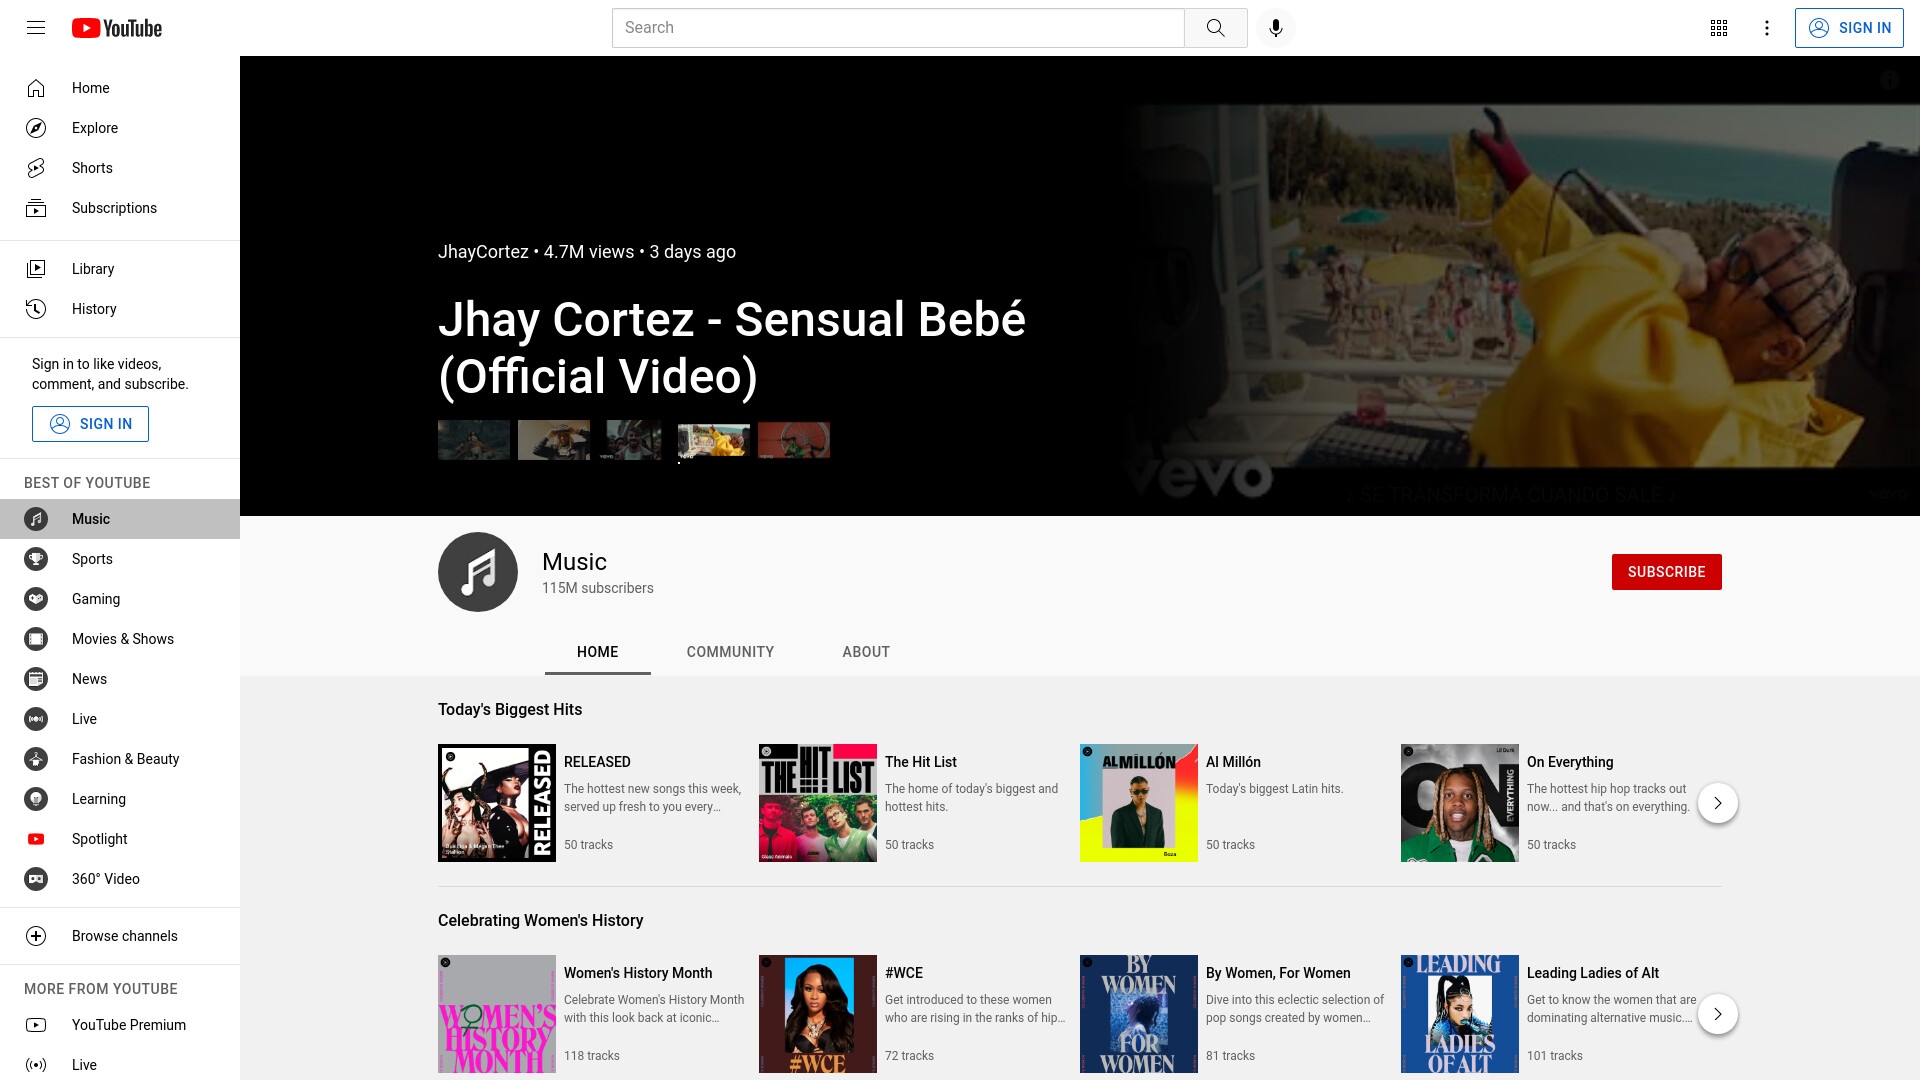Screen dimensions: 1920x1080
Task: Click the JhayCortez channel name
Action: tap(483, 252)
